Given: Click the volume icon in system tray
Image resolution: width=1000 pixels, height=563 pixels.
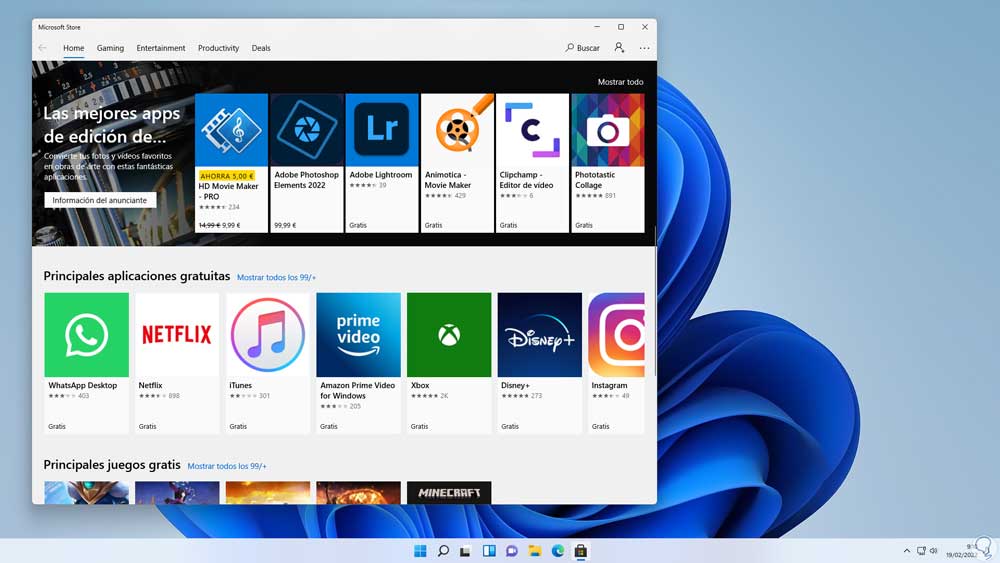Looking at the screenshot, I should click(934, 551).
